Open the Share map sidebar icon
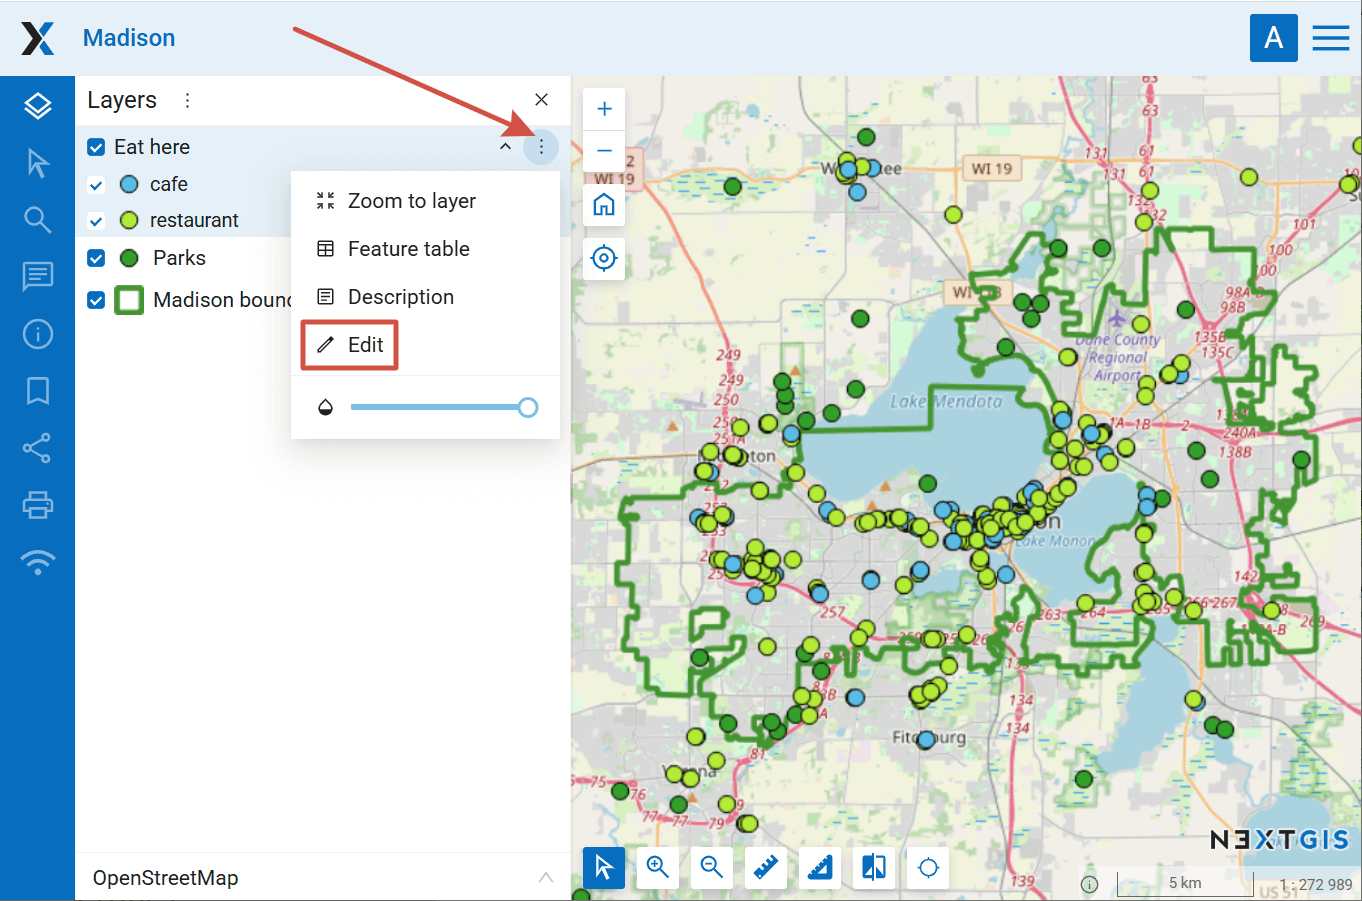Image resolution: width=1362 pixels, height=901 pixels. 37,448
